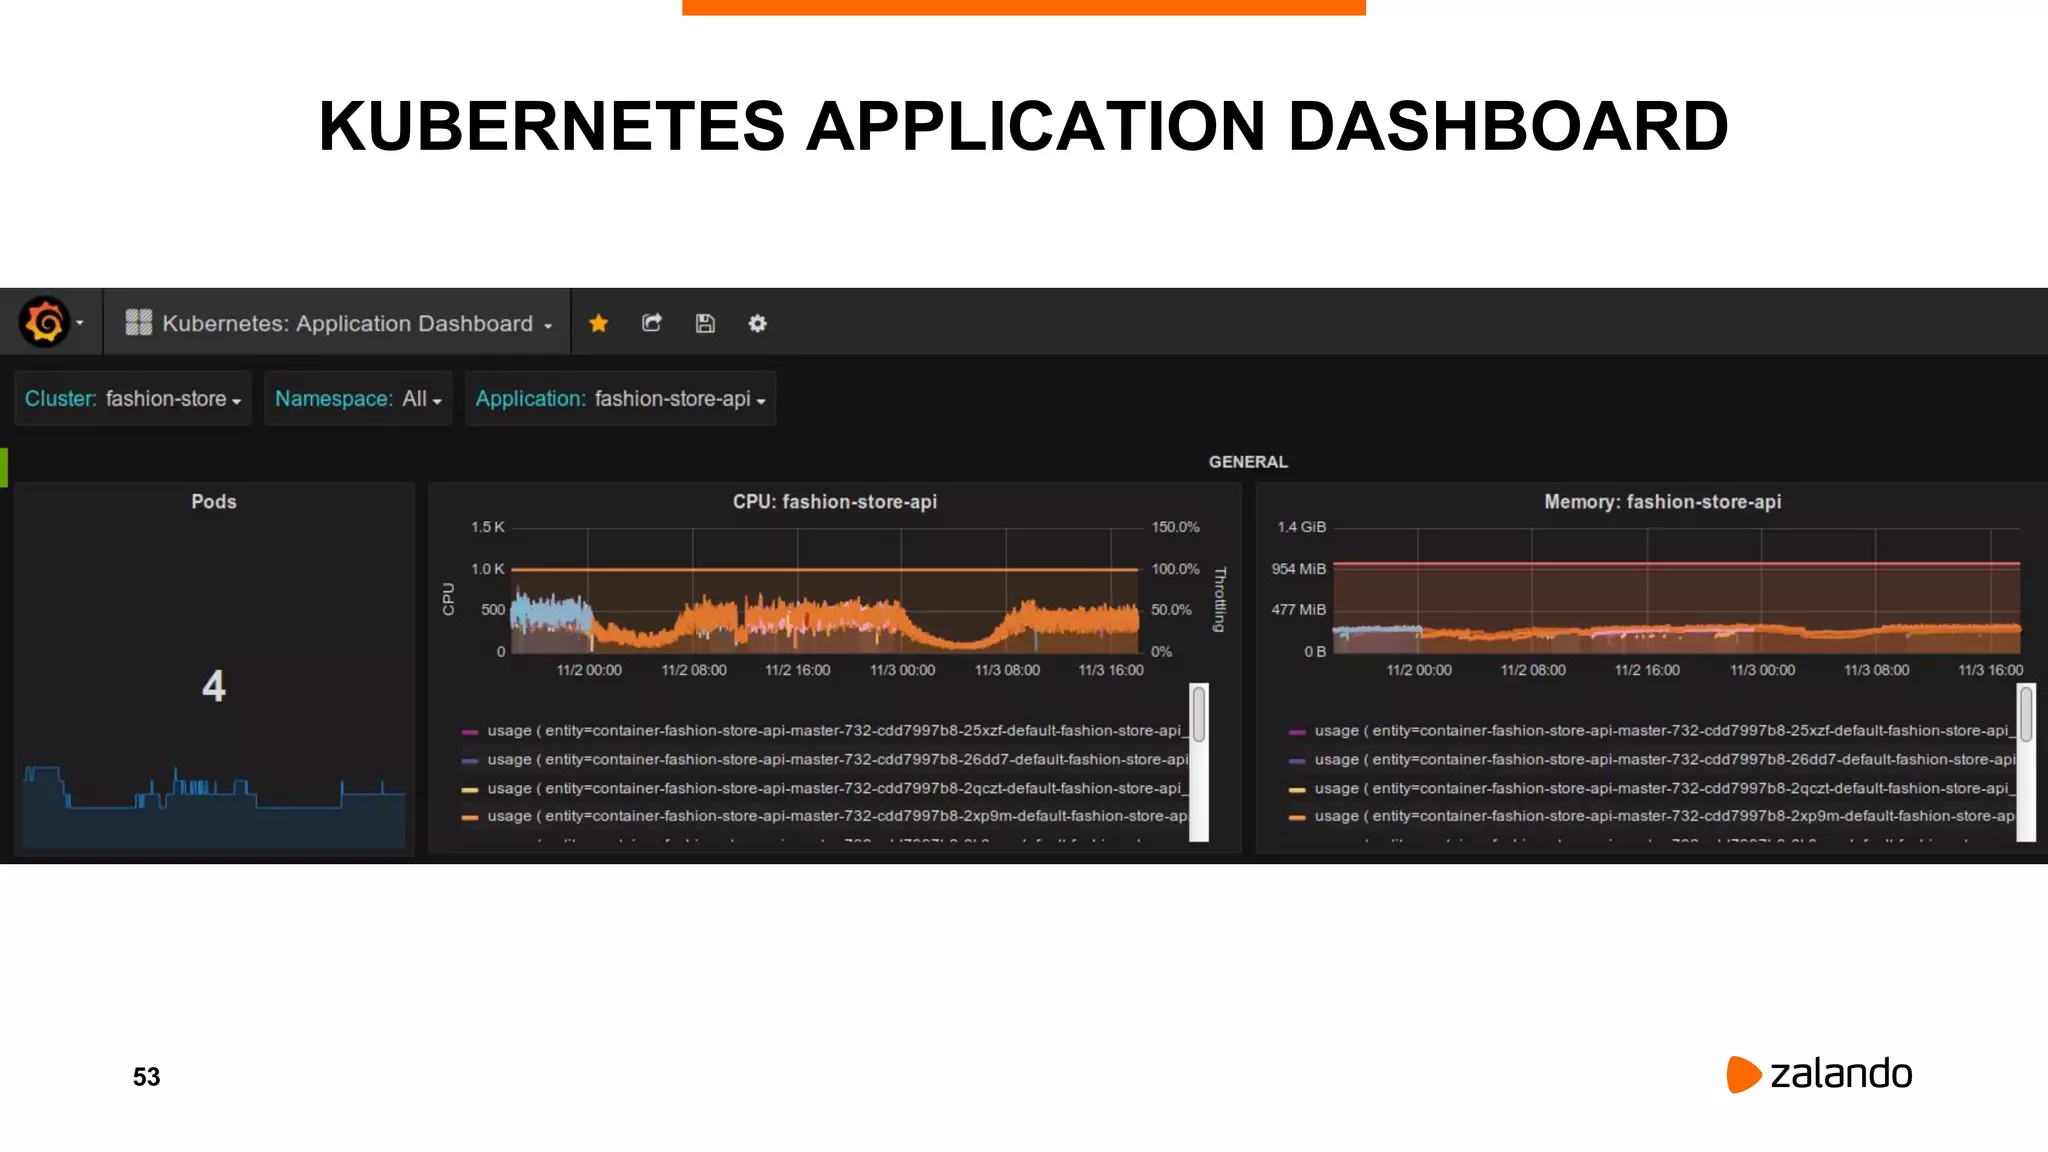
Task: Open Kubernetes: Application Dashboard picker
Action: tap(347, 323)
